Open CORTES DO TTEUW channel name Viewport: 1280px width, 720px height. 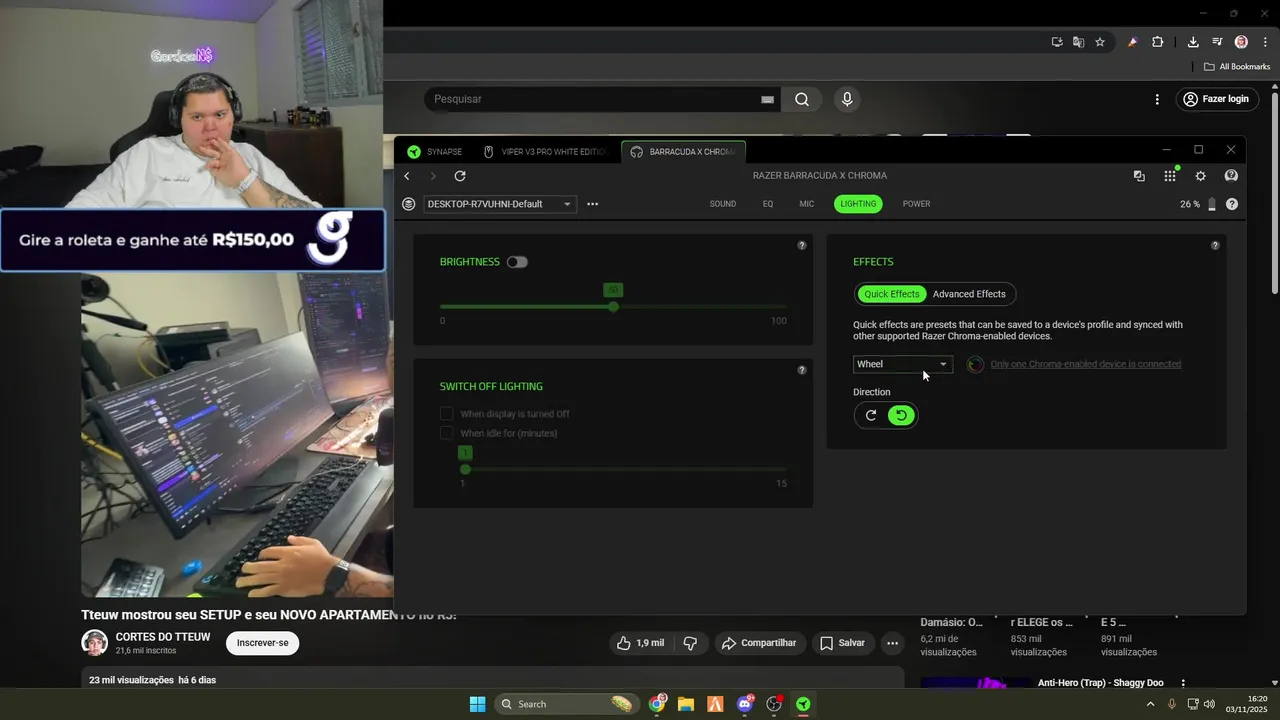(x=163, y=637)
